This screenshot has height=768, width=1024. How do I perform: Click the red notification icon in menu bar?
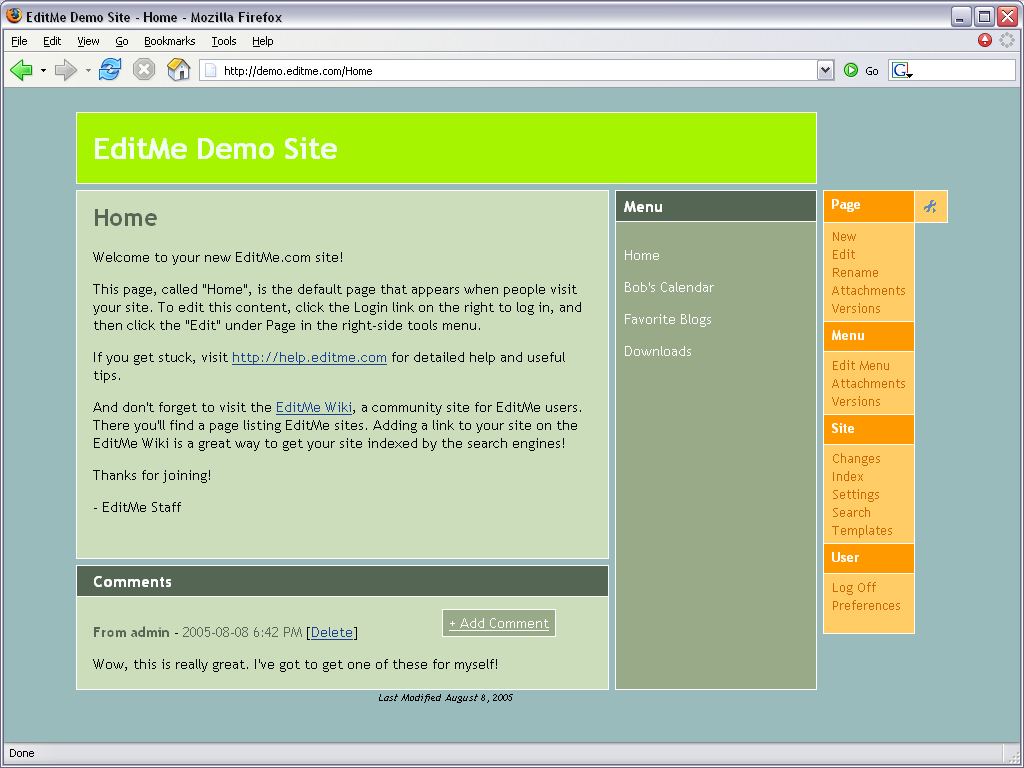click(985, 40)
